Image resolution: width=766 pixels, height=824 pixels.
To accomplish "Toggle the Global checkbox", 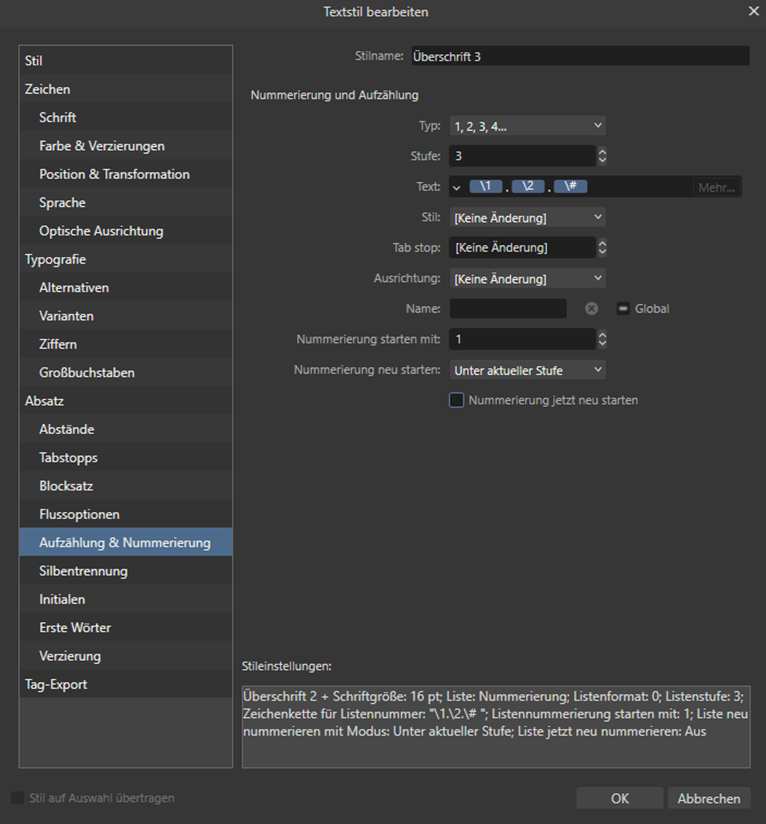I will click(623, 308).
